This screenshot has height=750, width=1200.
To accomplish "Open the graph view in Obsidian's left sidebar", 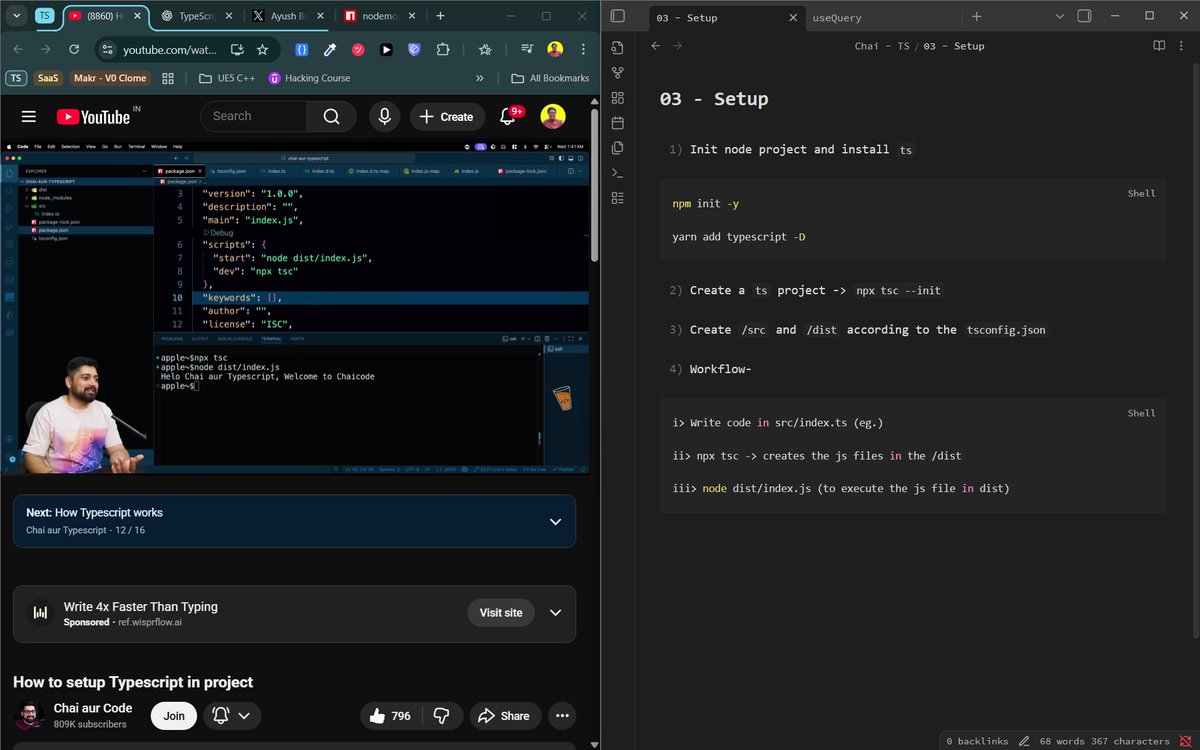I will coord(617,72).
